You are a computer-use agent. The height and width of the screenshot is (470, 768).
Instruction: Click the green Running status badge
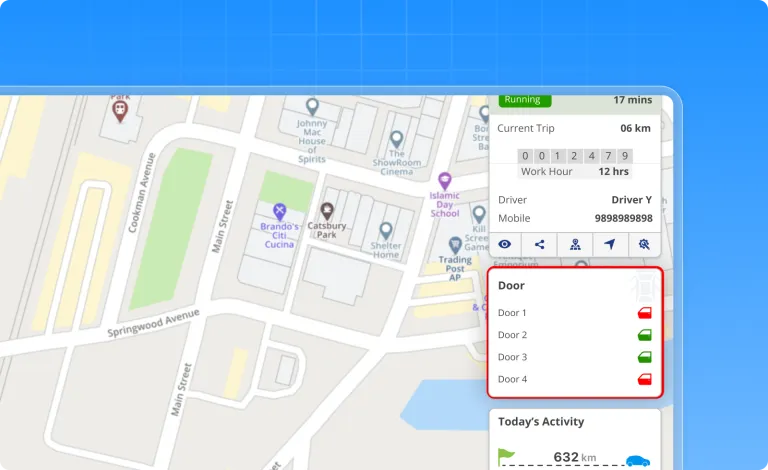[522, 100]
